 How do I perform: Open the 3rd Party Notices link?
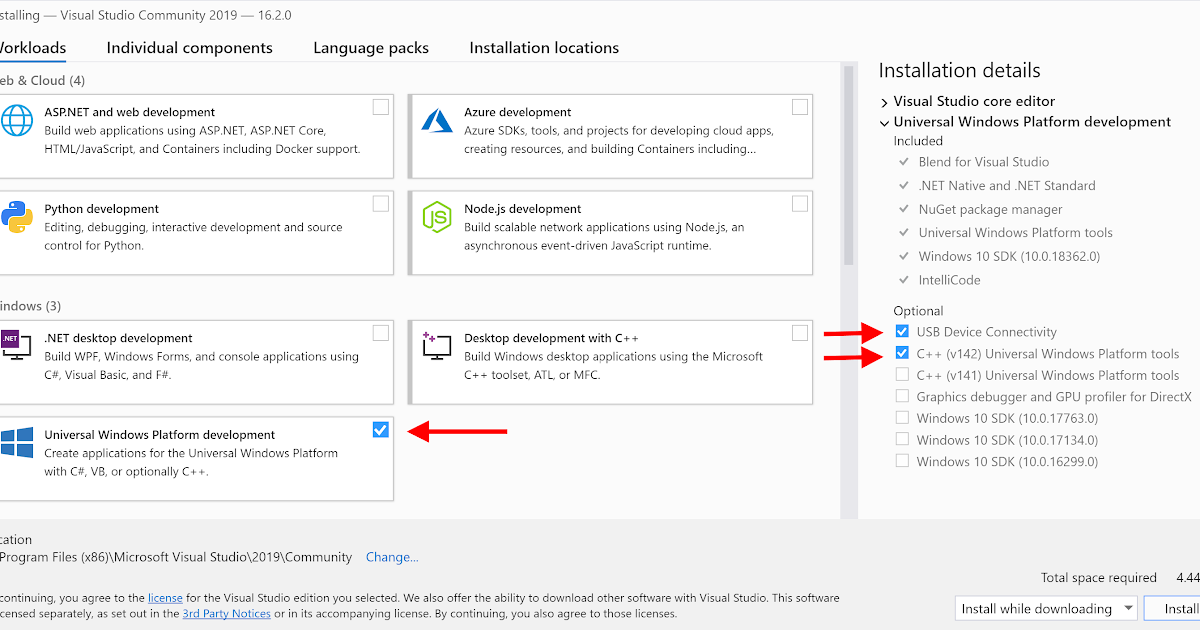(226, 613)
